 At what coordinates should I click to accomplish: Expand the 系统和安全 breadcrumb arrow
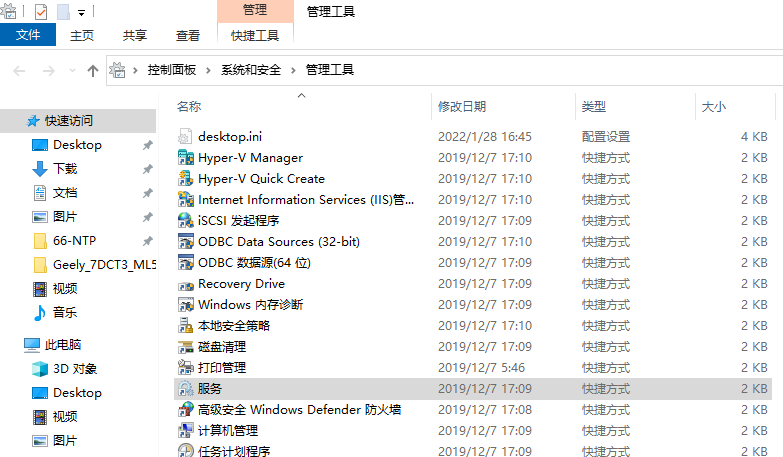point(293,70)
